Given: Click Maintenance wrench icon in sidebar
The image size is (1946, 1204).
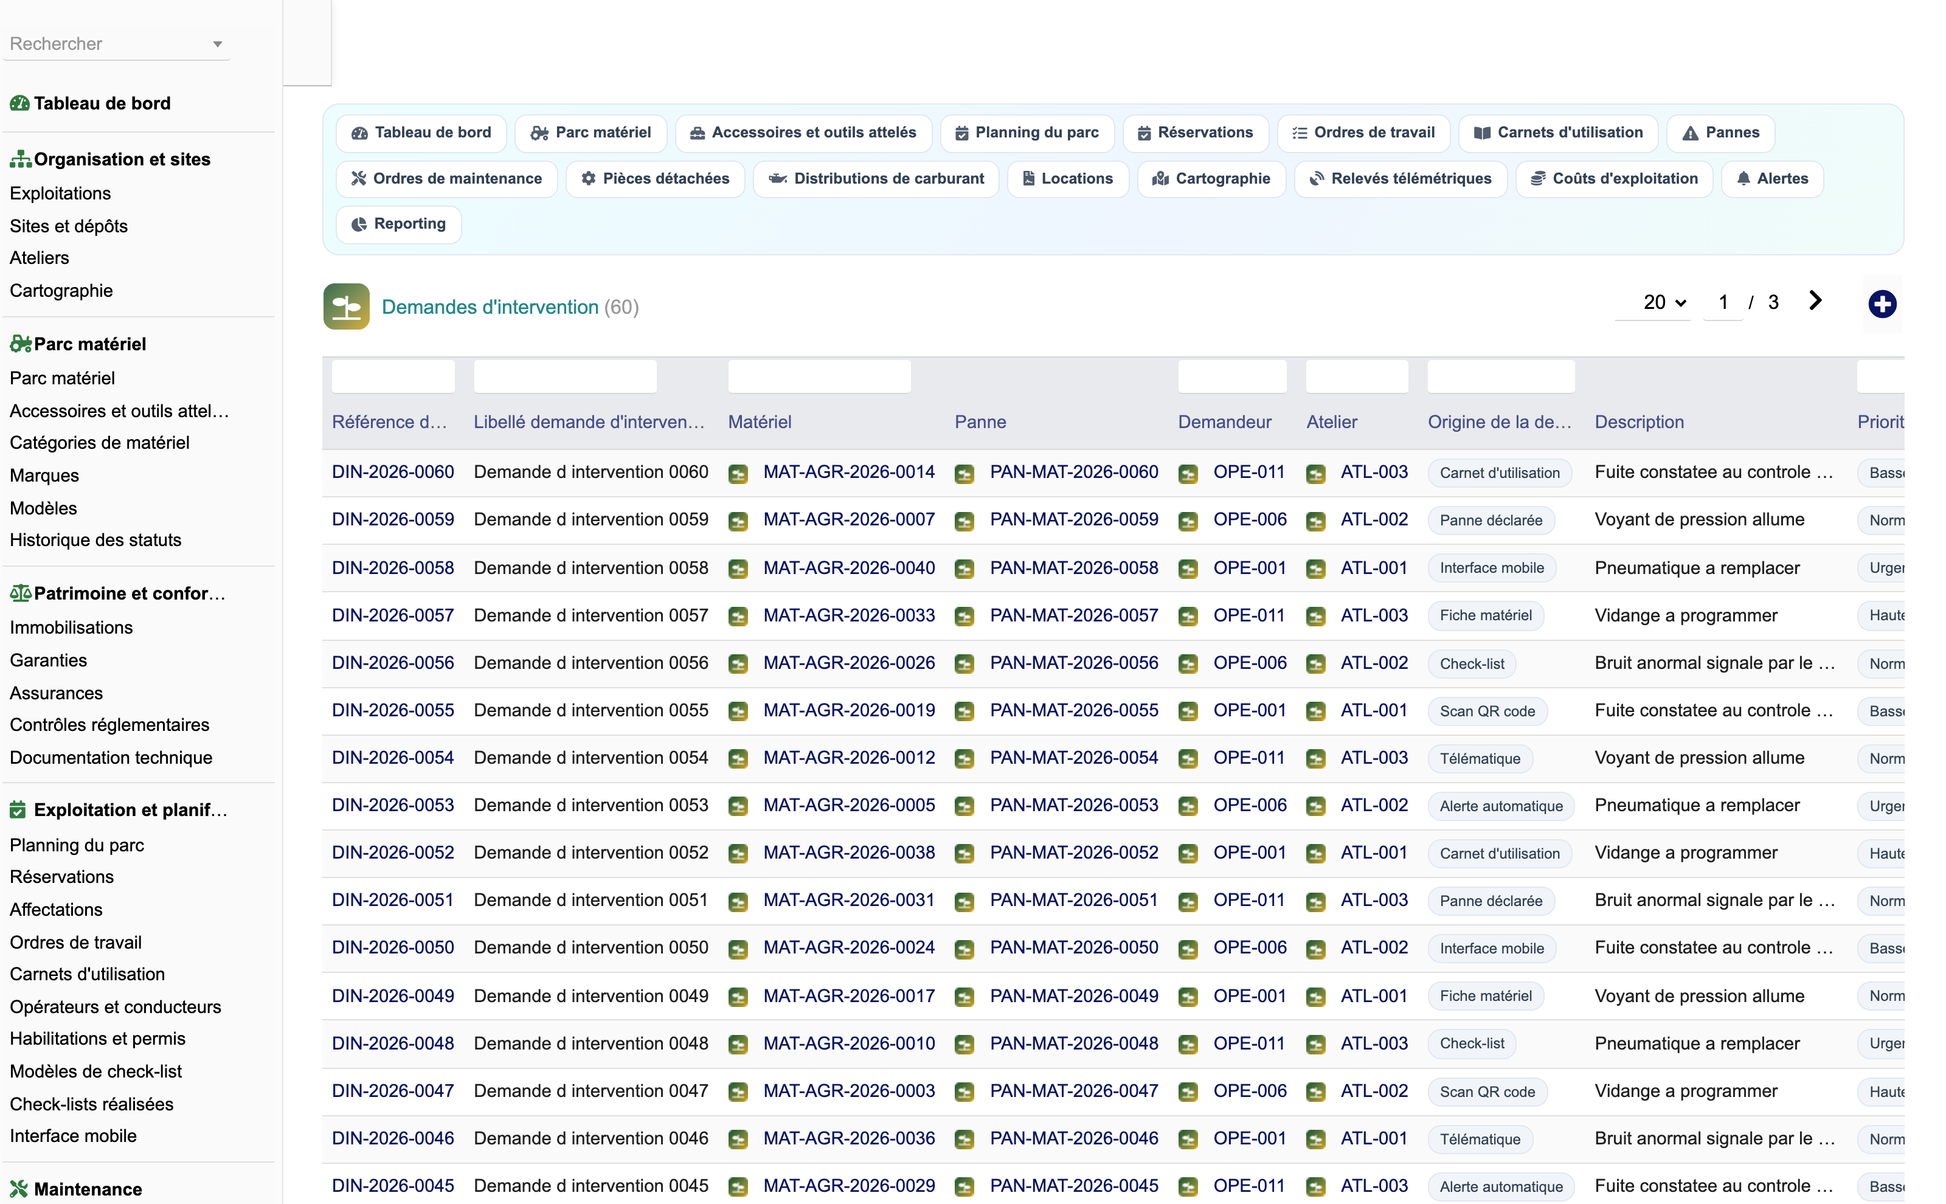Looking at the screenshot, I should point(19,1189).
